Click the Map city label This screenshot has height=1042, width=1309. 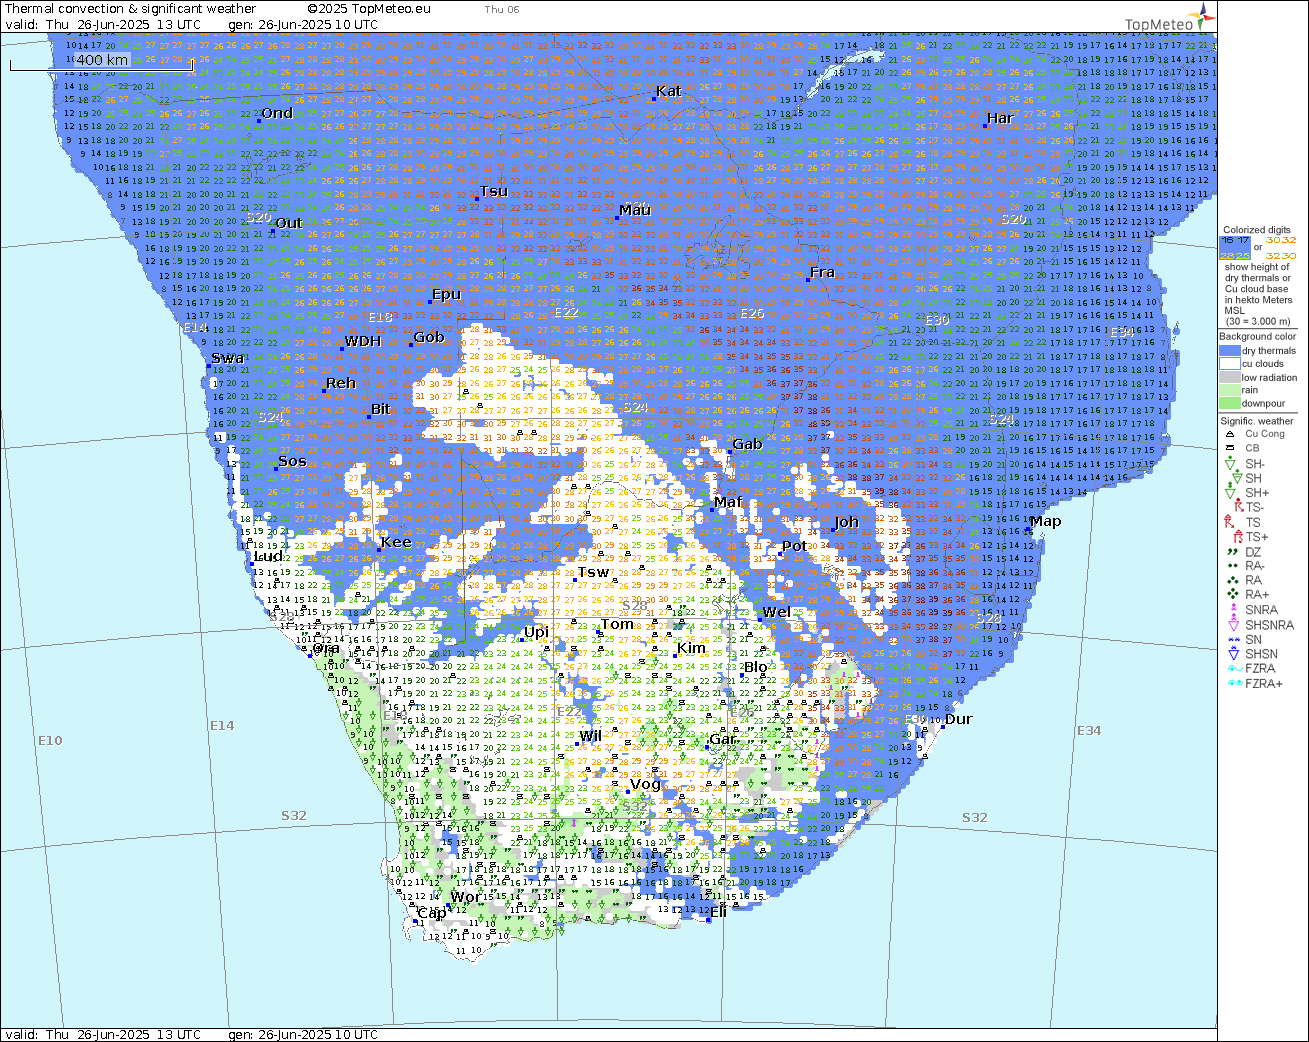[x=1045, y=521]
